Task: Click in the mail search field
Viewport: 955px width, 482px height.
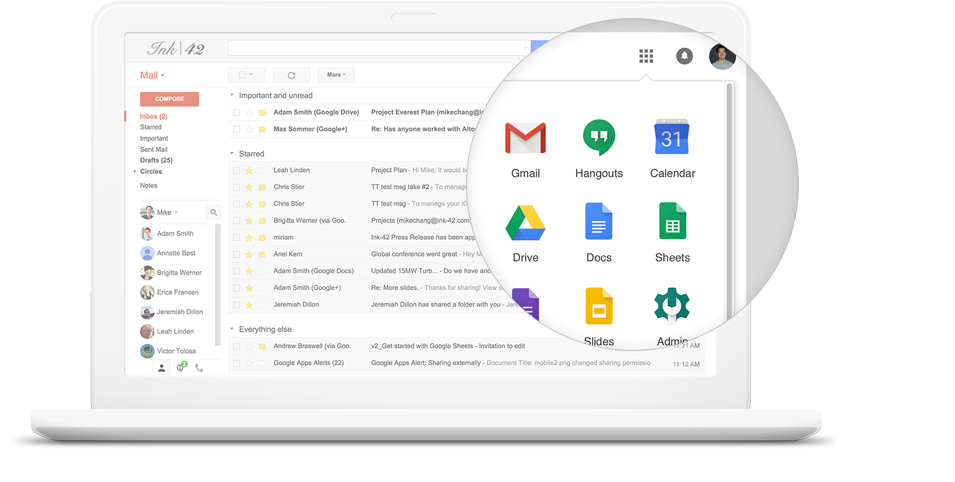Action: pyautogui.click(x=376, y=48)
